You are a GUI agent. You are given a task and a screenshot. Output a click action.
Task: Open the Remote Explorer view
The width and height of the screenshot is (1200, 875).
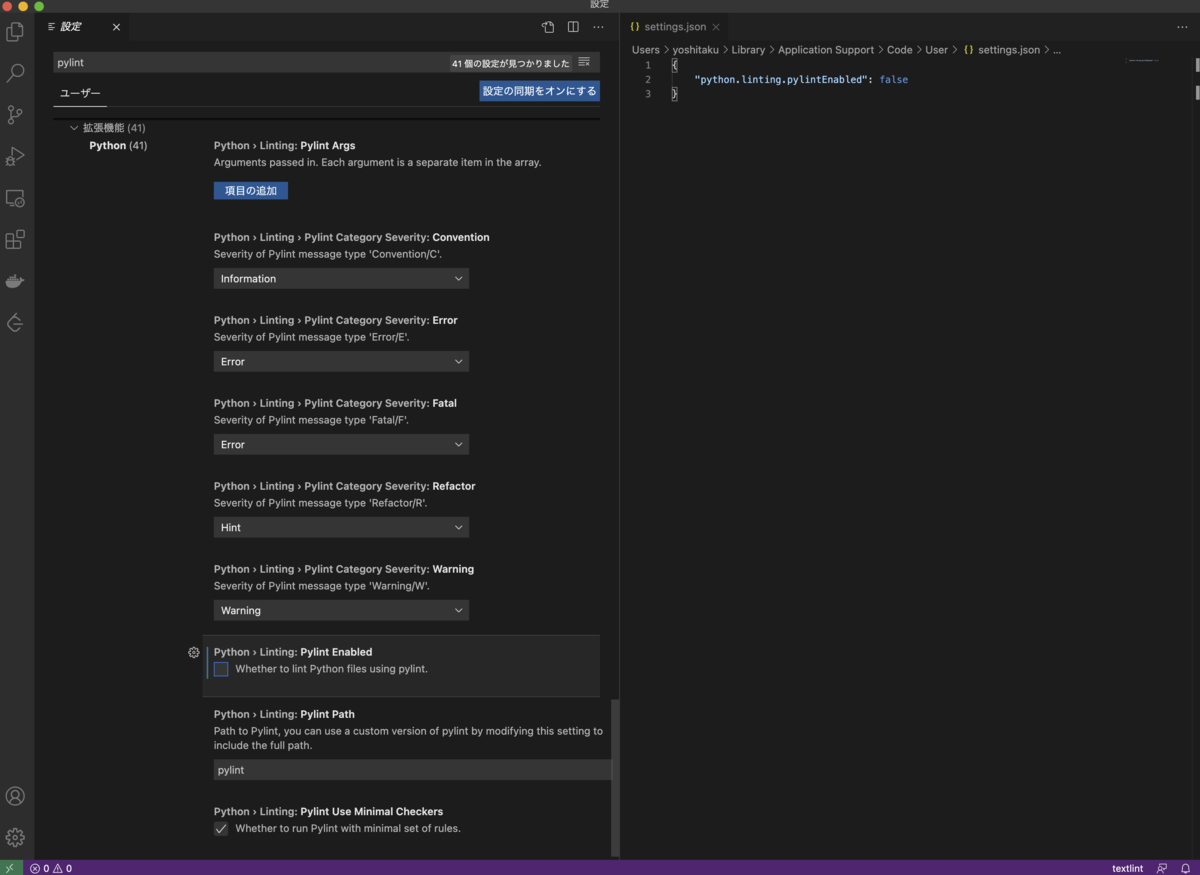[x=15, y=198]
